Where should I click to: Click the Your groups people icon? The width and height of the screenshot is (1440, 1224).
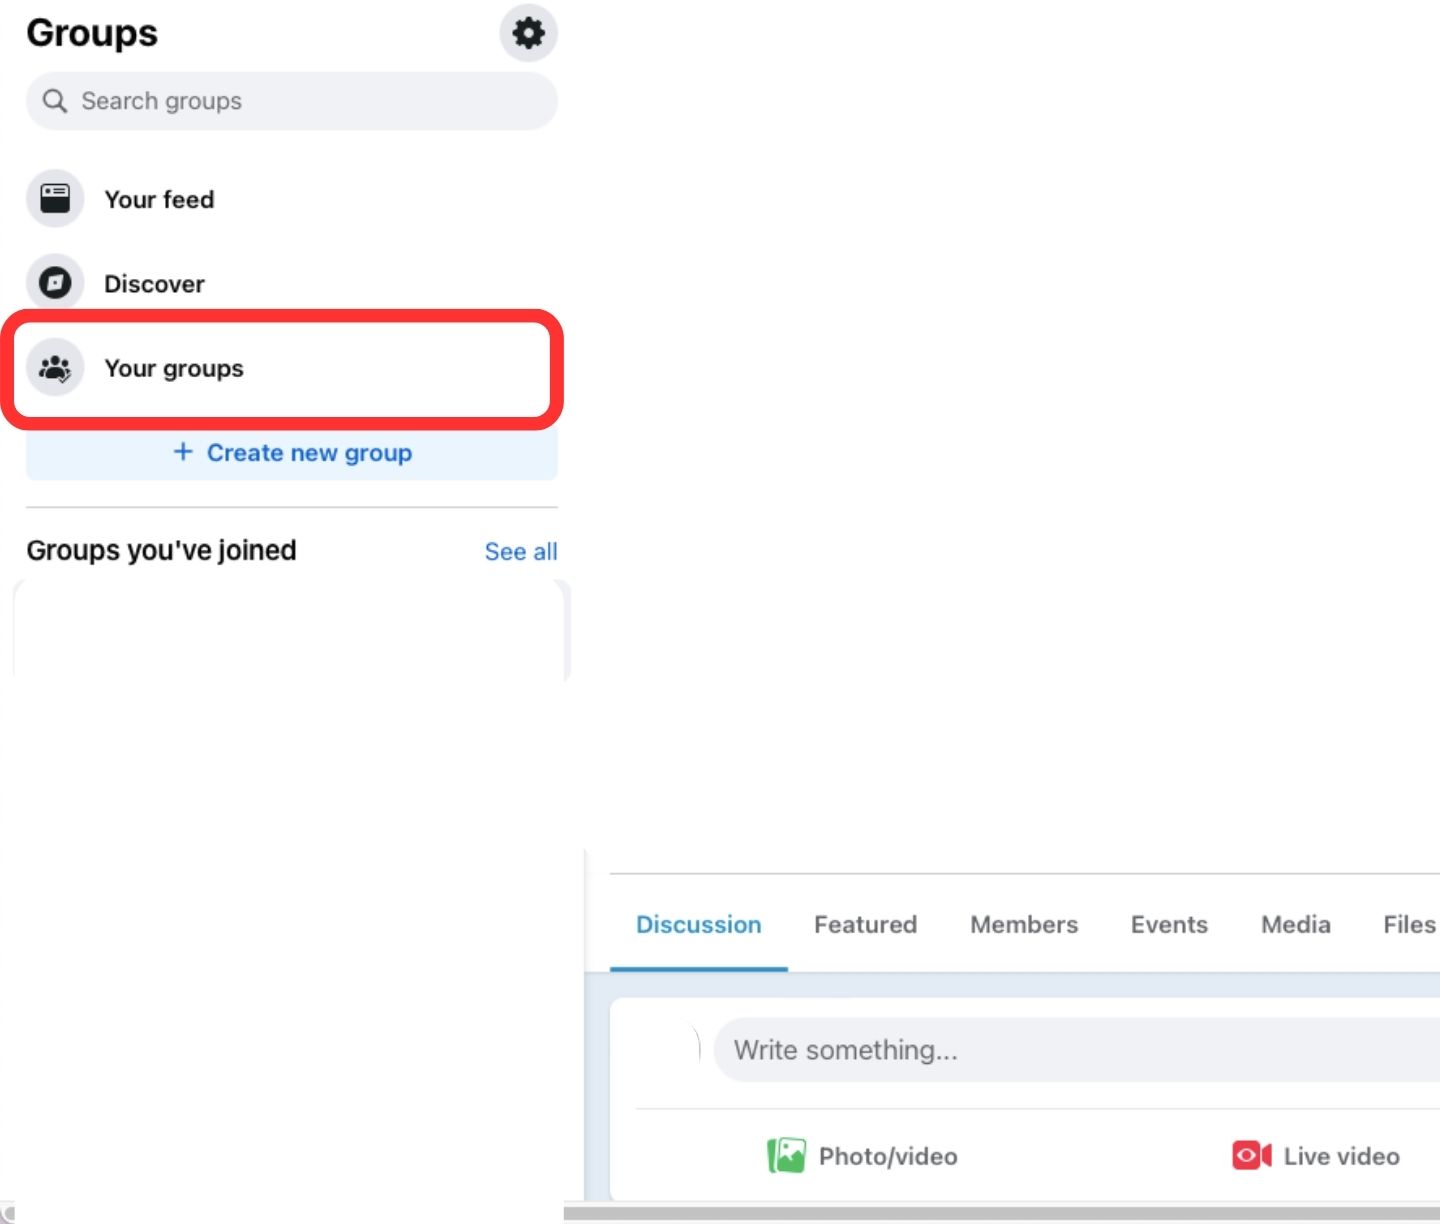pyautogui.click(x=55, y=368)
